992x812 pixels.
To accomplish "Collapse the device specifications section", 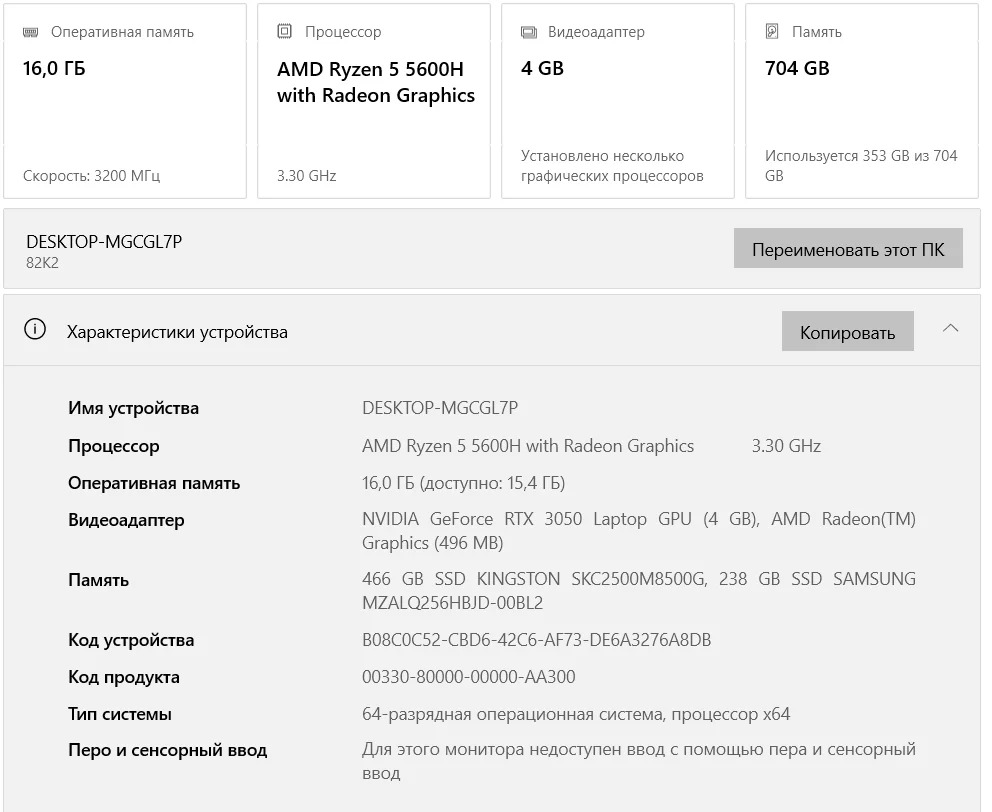I will pyautogui.click(x=950, y=329).
